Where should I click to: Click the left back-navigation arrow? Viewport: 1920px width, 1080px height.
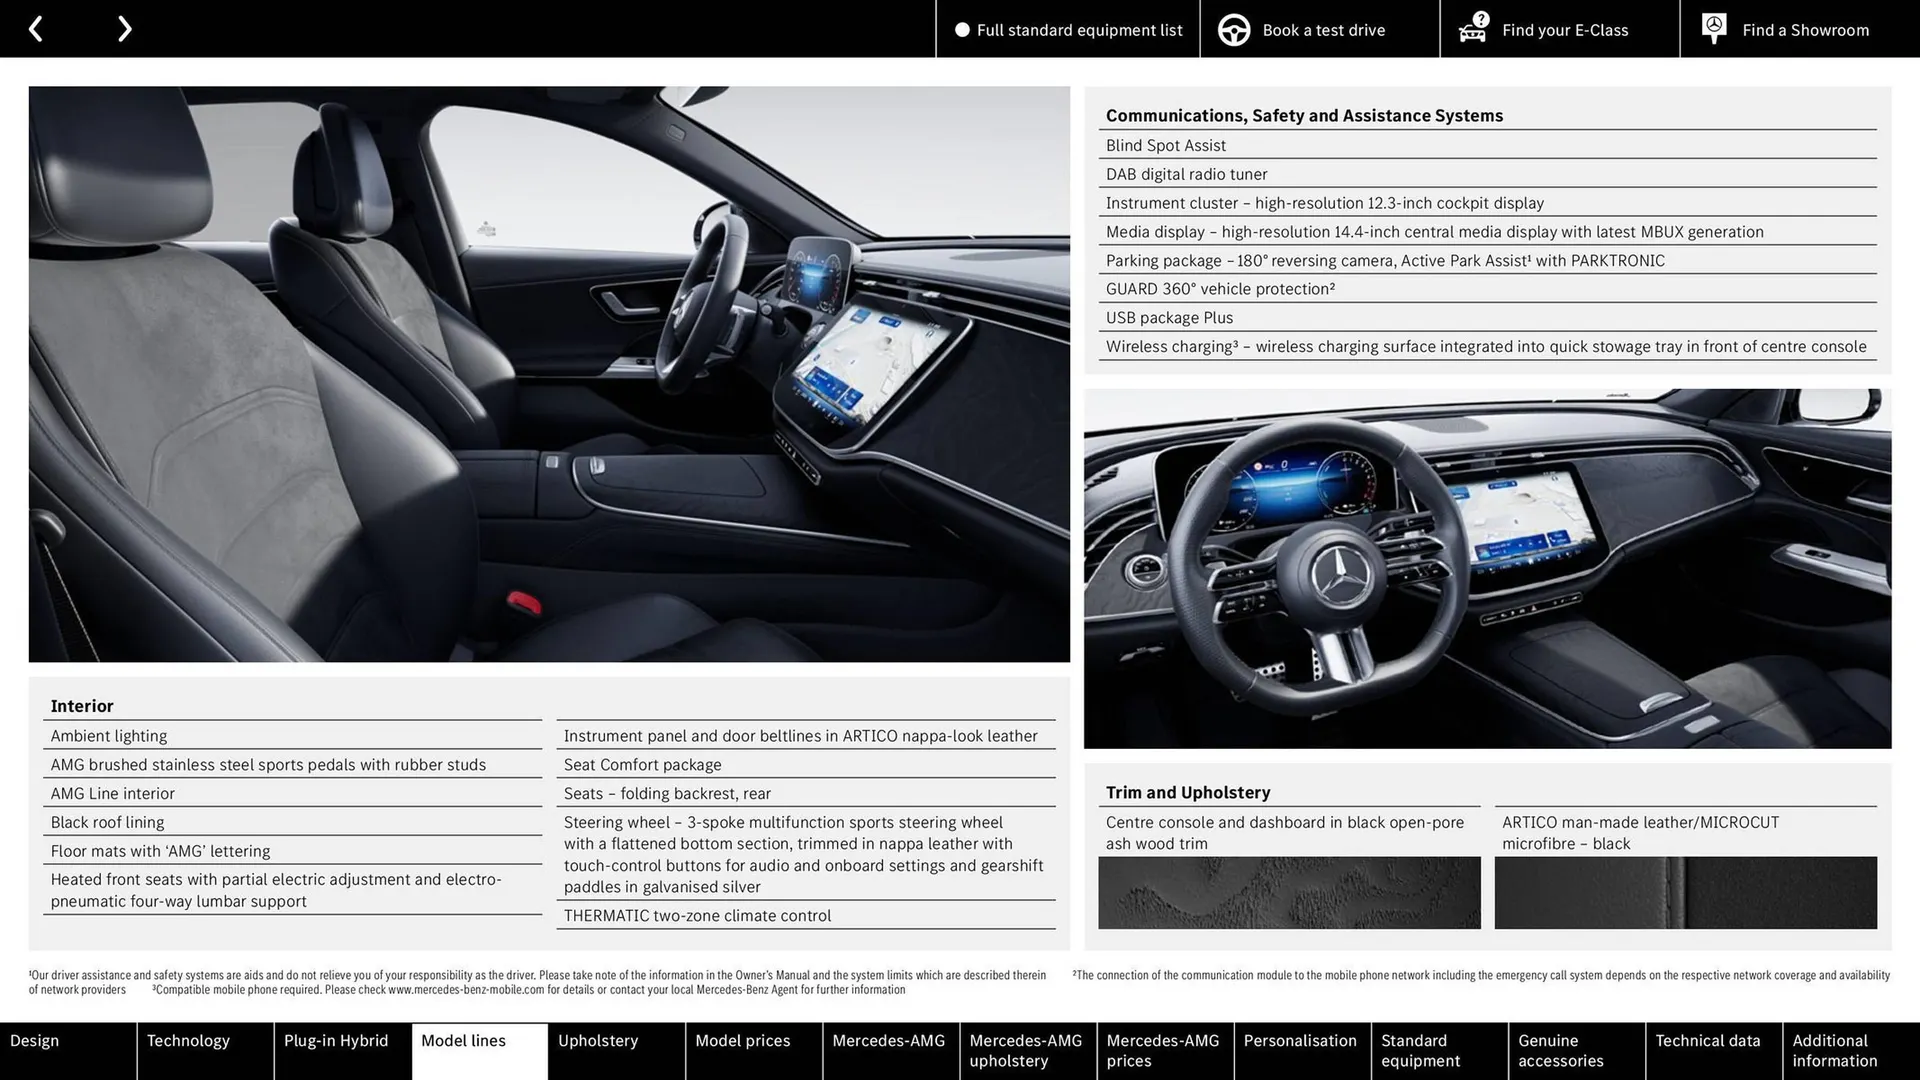pos(36,28)
